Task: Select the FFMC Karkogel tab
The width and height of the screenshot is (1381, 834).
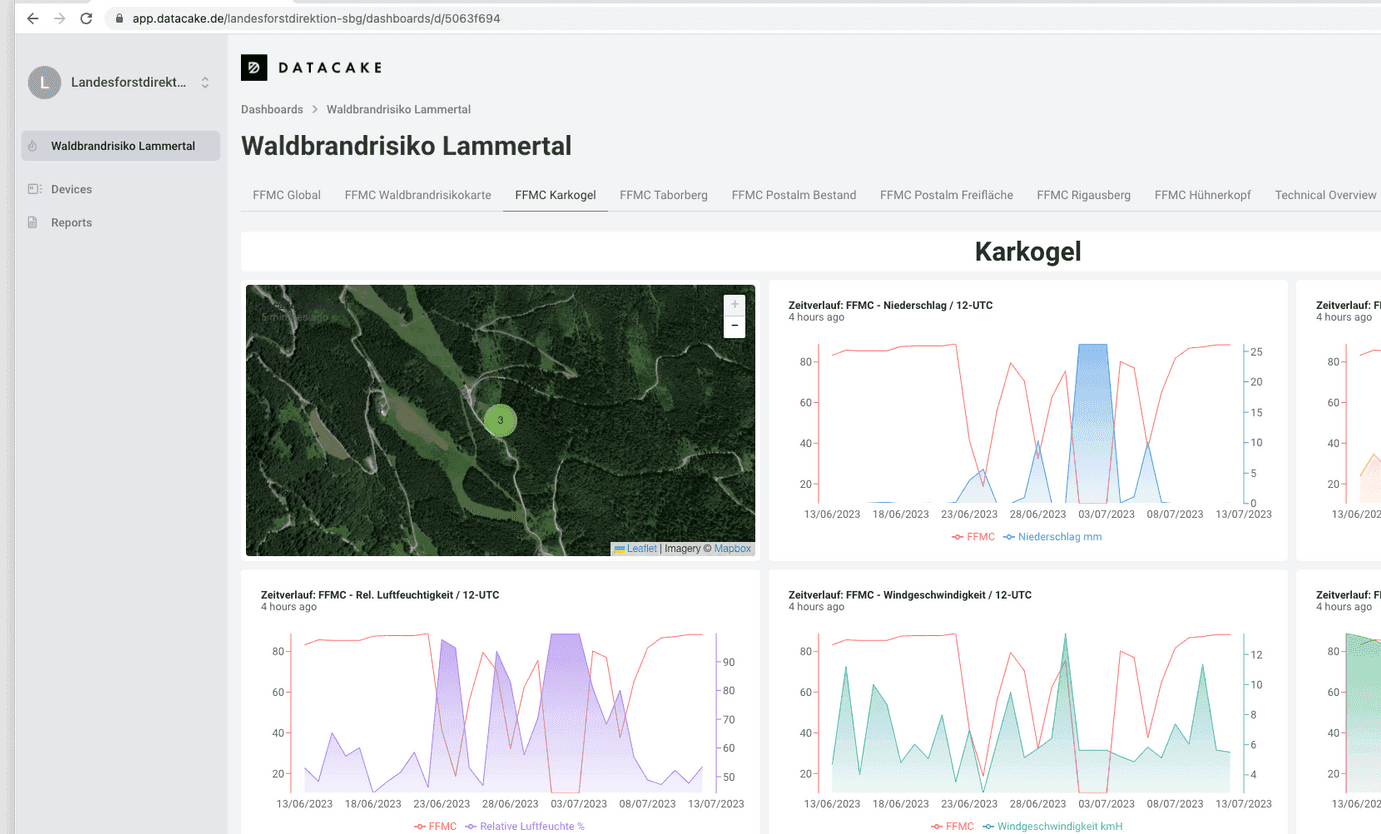Action: pyautogui.click(x=555, y=195)
